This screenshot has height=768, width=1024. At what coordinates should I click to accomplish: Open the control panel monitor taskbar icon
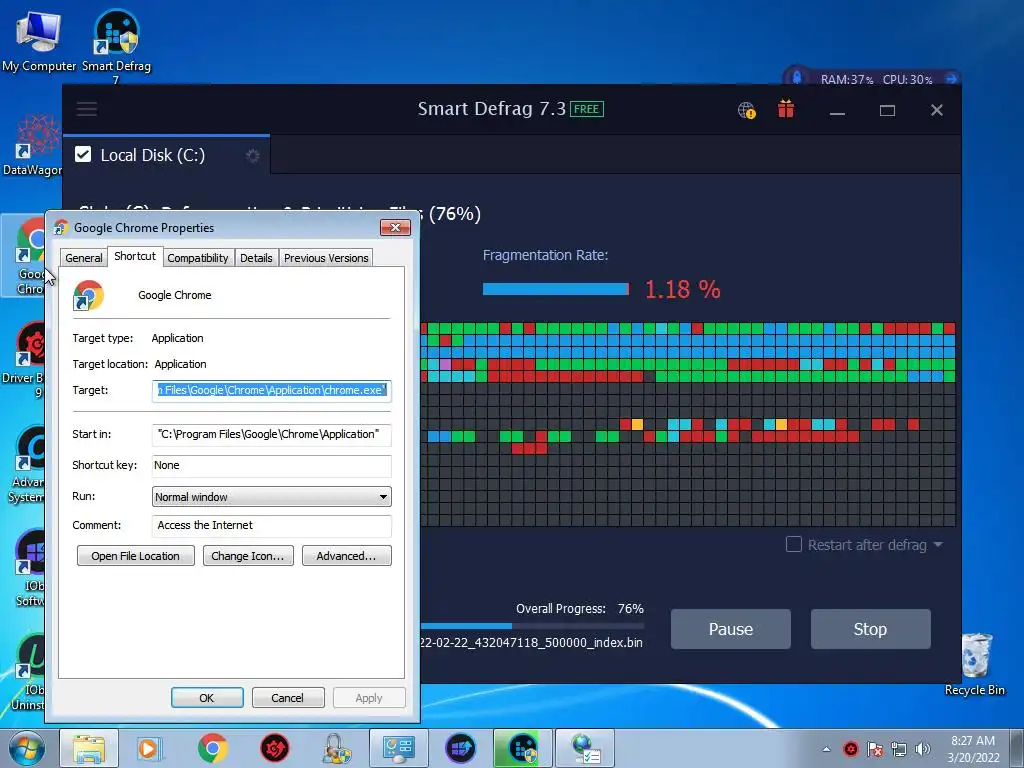(398, 748)
